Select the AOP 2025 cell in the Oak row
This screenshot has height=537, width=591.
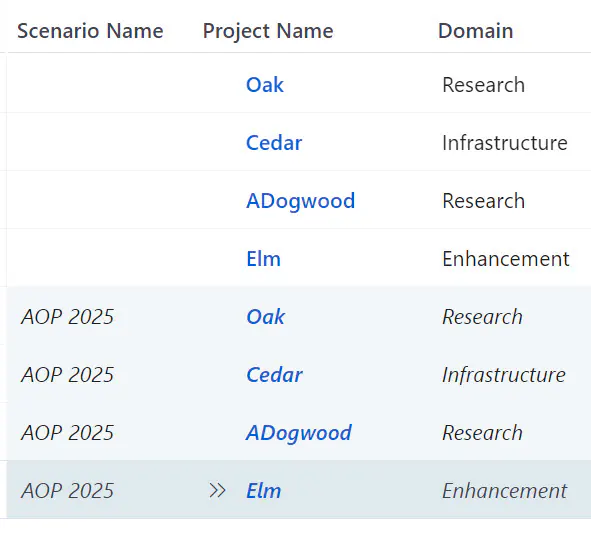[67, 317]
